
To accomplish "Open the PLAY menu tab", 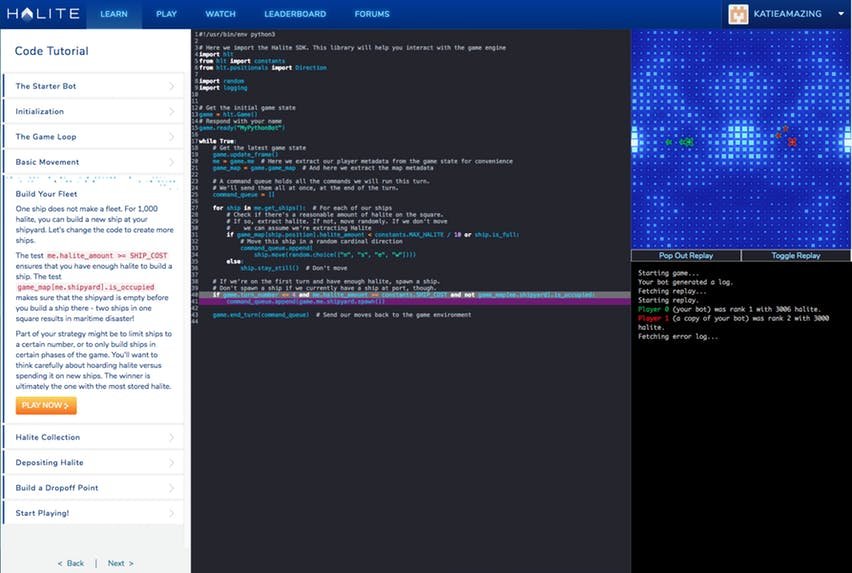I will pos(166,14).
